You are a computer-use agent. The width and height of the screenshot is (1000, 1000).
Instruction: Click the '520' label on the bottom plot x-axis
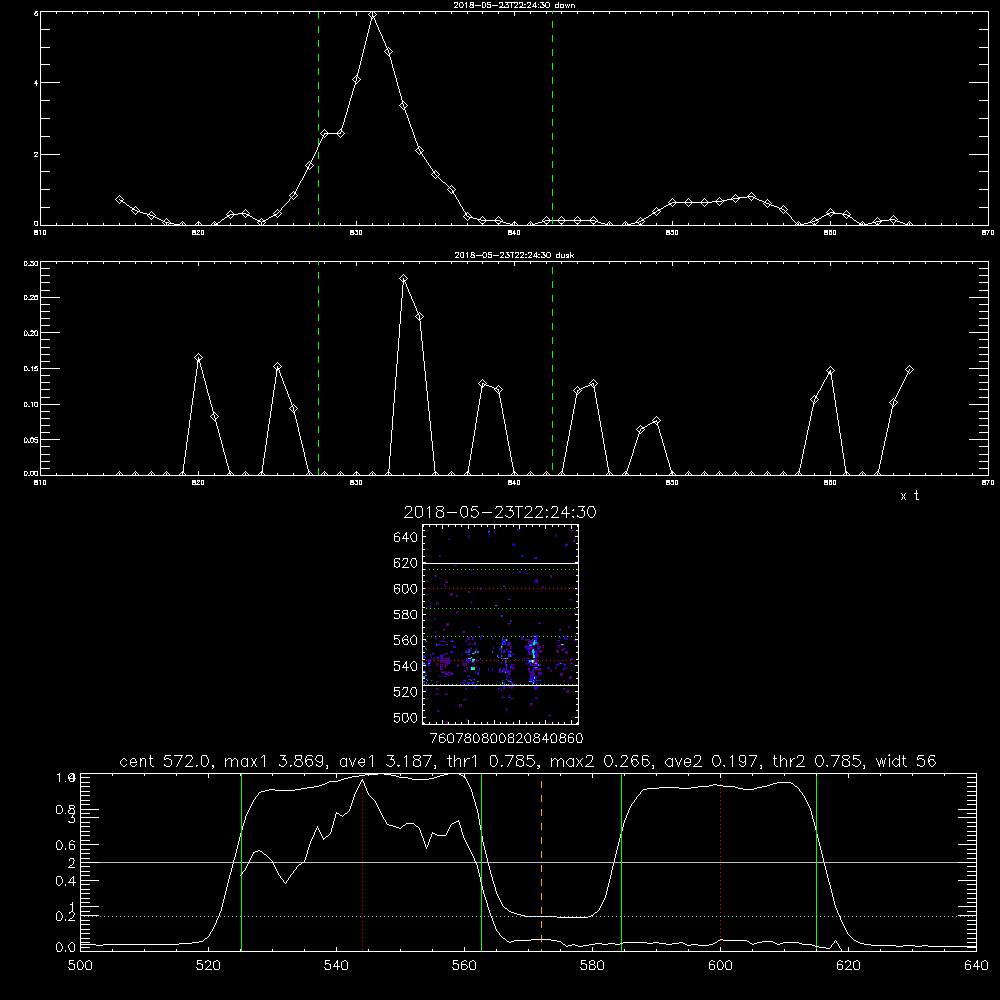tap(209, 966)
